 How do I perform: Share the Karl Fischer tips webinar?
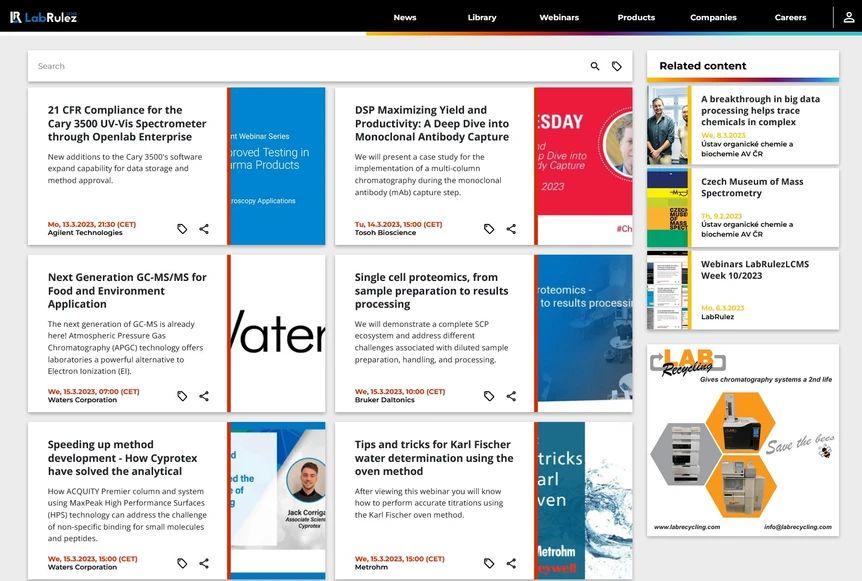(x=511, y=563)
